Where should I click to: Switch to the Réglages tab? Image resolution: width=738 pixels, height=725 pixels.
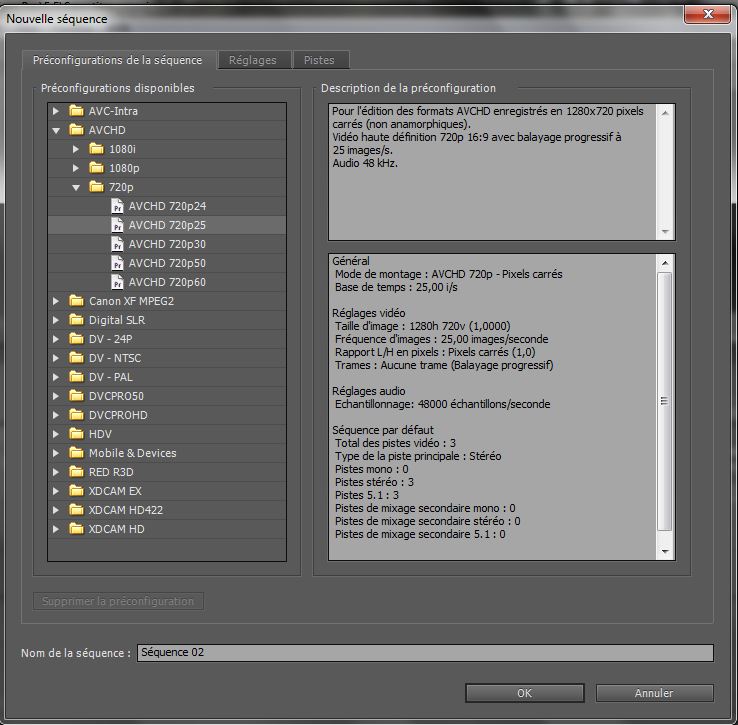[253, 60]
